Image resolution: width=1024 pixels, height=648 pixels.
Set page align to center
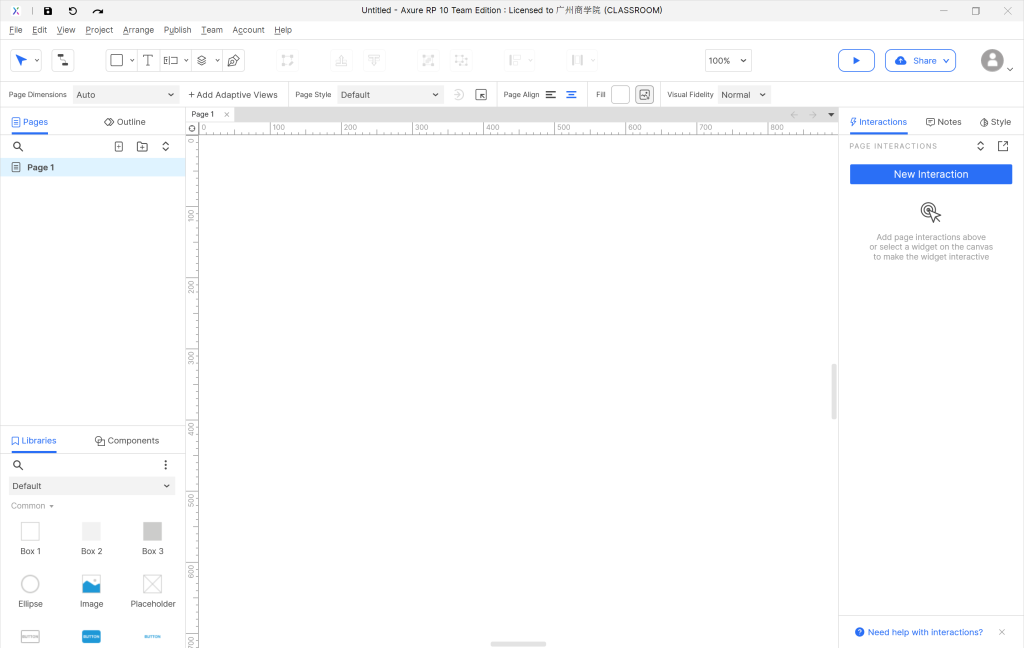571,95
